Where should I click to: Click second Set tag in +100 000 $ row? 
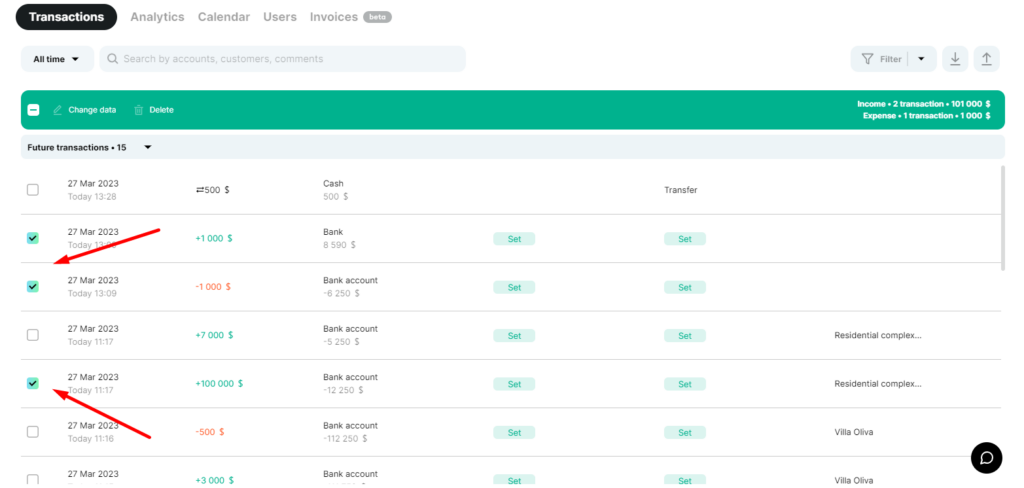(685, 384)
